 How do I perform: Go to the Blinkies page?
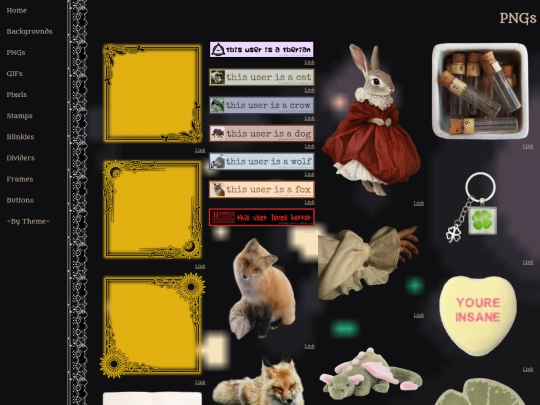click(x=20, y=137)
